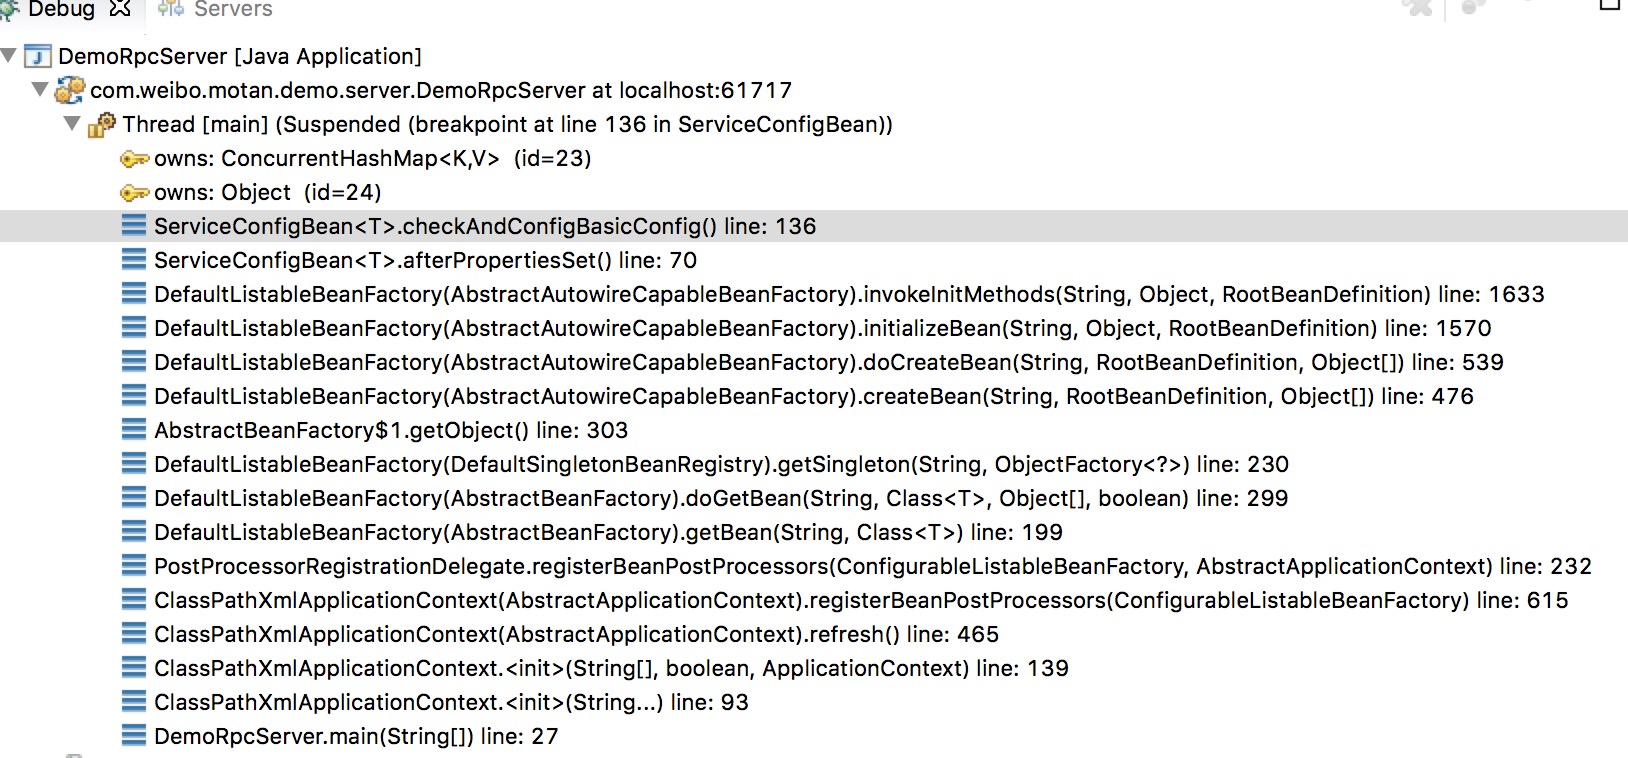Click key icon for owns: Object (id=24)
1628x758 pixels.
click(134, 193)
